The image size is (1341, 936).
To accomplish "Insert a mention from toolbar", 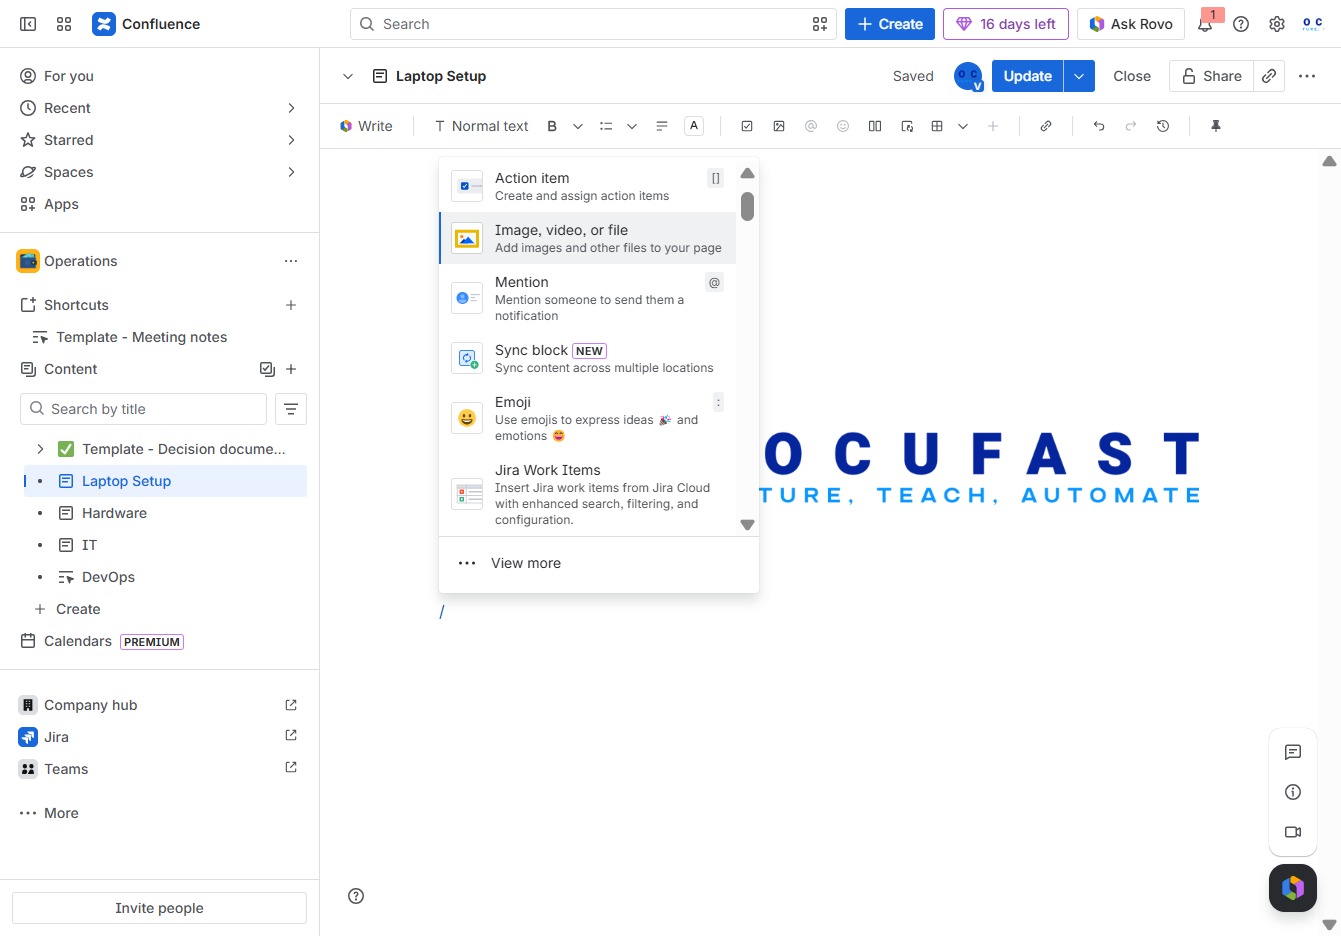I will click(x=811, y=126).
